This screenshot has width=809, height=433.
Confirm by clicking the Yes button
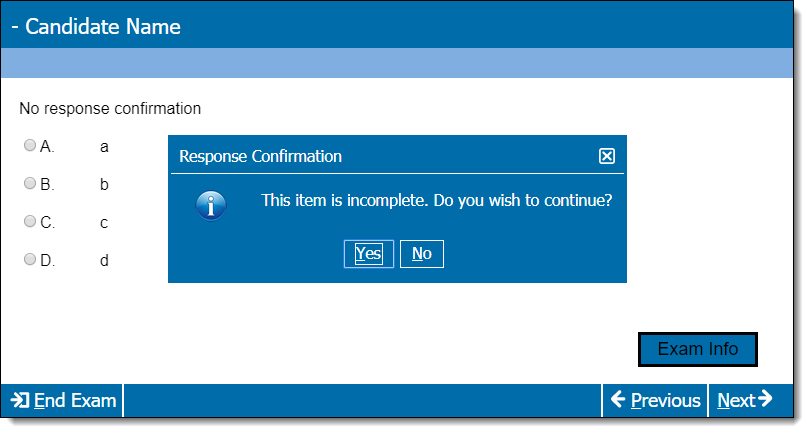click(368, 253)
